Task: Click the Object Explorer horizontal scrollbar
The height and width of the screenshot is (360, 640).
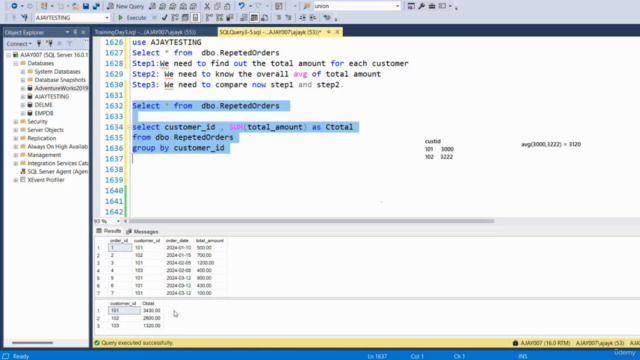Action: coord(33,343)
